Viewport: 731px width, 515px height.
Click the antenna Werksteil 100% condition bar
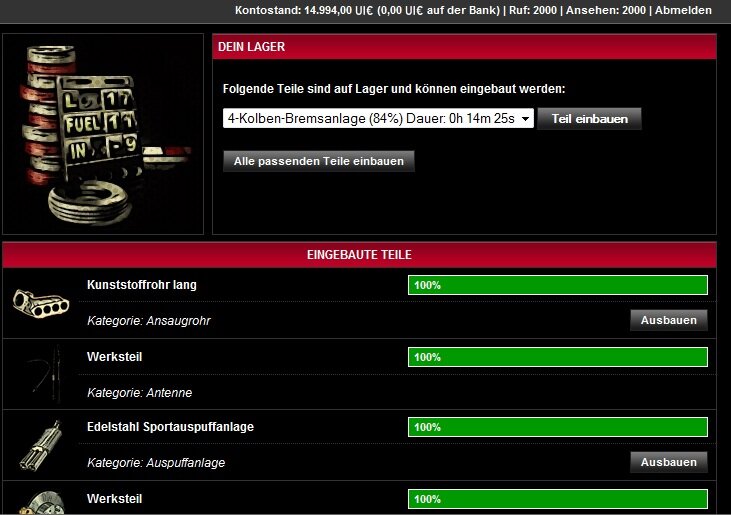click(x=557, y=357)
